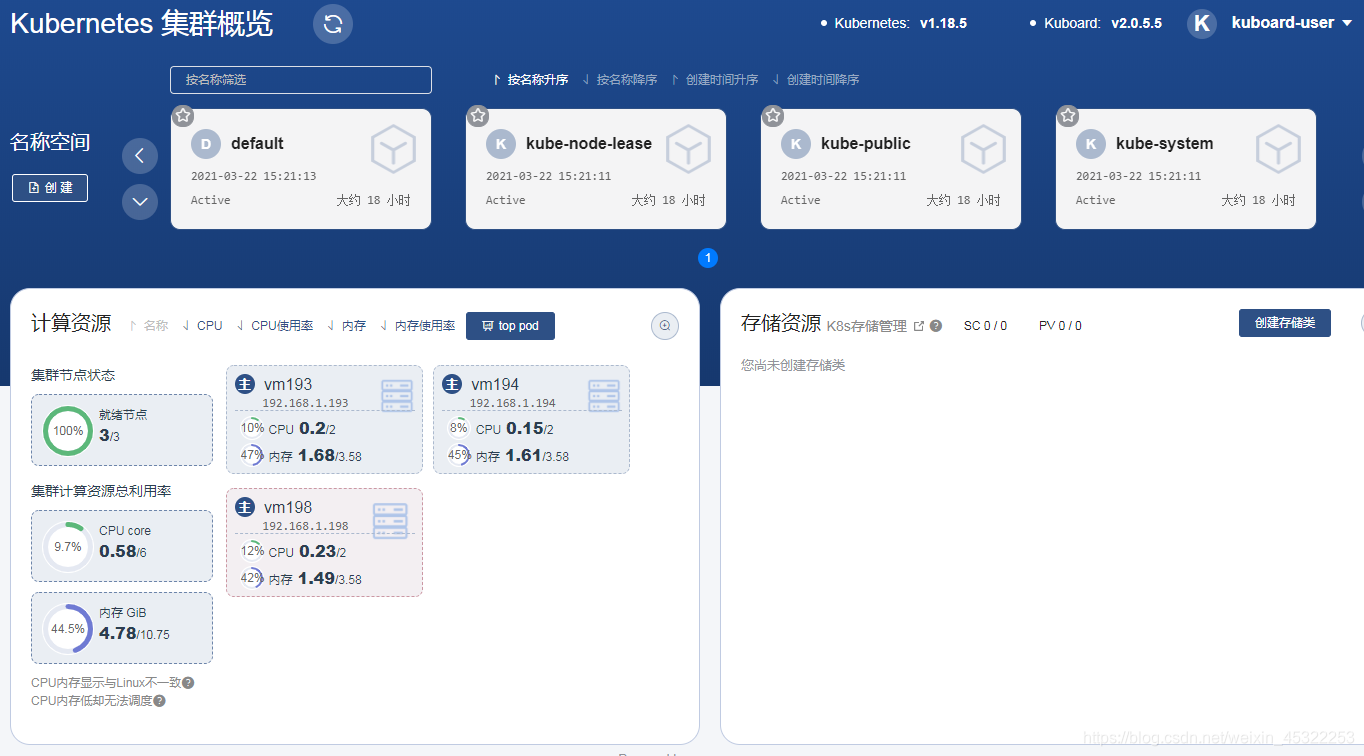Click the D badge of default namespace
The width and height of the screenshot is (1364, 756).
[x=206, y=144]
